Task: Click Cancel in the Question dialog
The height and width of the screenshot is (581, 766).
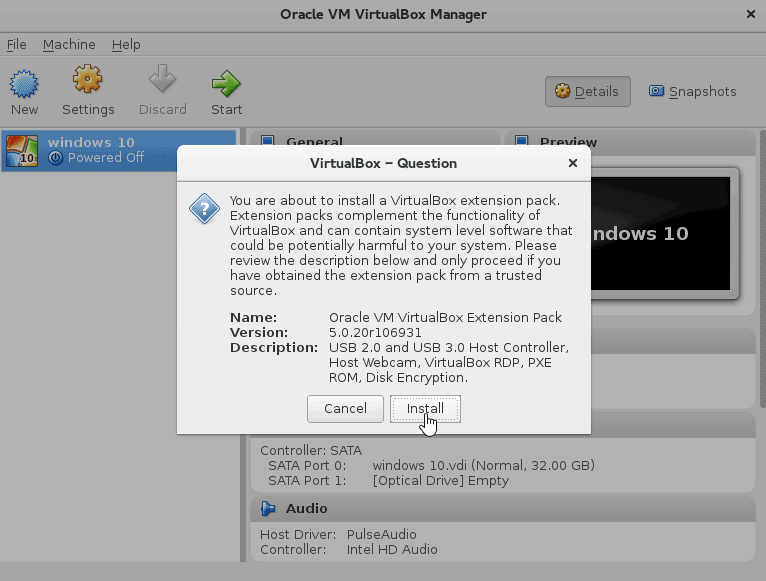Action: tap(345, 409)
